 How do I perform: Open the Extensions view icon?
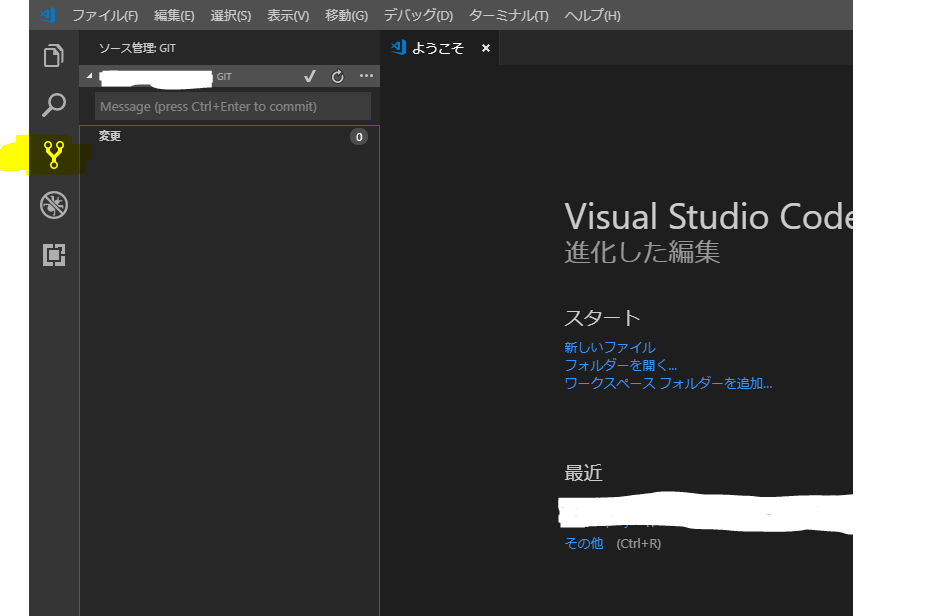[54, 255]
